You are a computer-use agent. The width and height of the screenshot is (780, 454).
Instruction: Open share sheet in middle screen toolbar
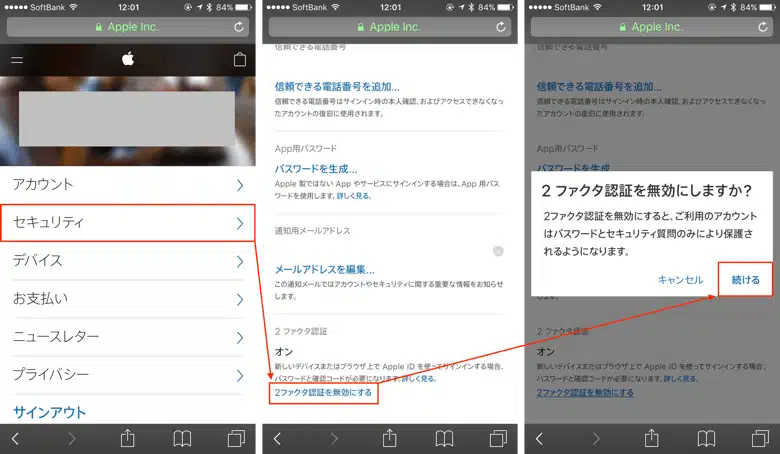390,438
